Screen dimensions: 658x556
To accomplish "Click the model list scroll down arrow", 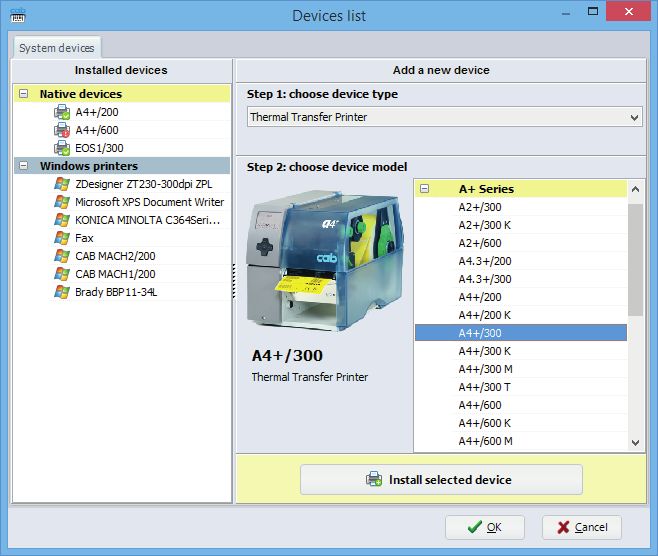I will coord(635,443).
